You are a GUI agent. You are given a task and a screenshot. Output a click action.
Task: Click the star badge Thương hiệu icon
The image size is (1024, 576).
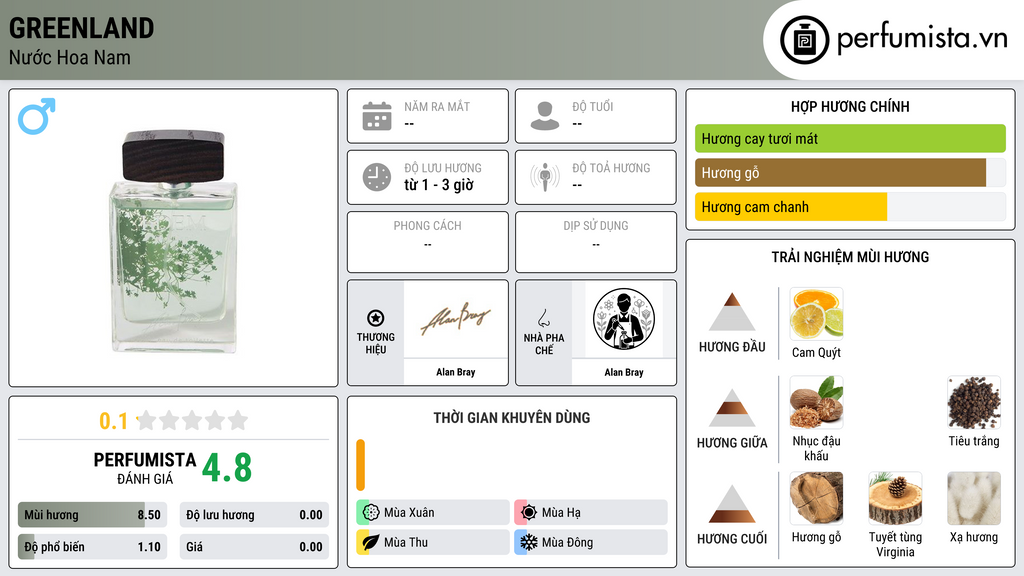376,318
